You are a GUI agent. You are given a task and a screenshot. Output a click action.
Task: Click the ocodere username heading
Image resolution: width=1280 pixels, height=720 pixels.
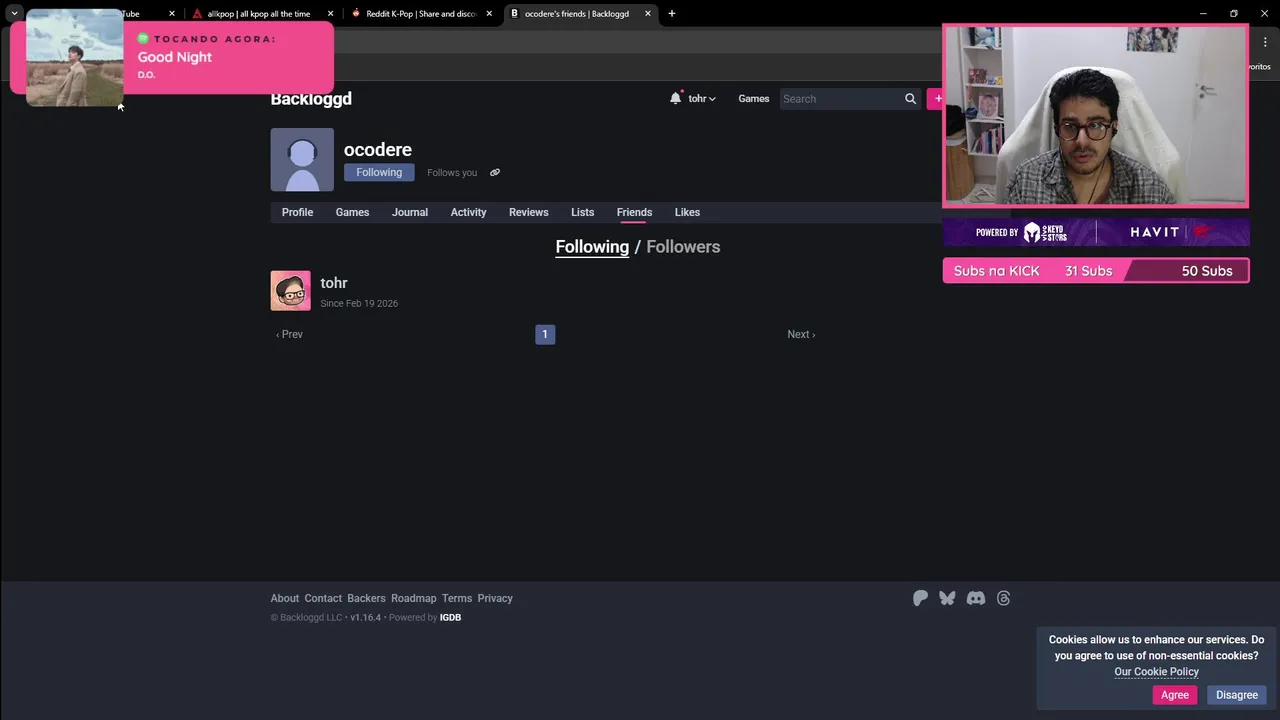[x=378, y=150]
